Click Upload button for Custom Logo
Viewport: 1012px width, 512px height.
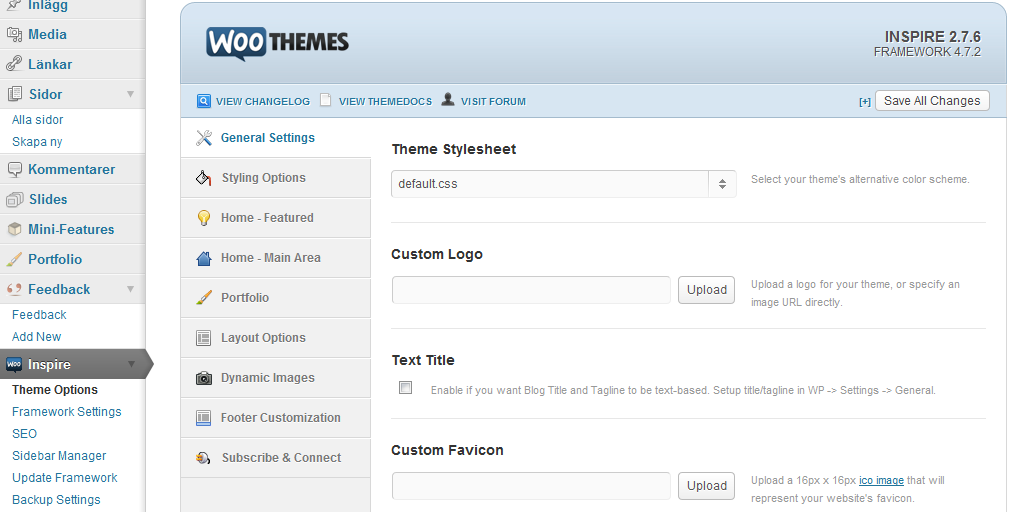706,290
